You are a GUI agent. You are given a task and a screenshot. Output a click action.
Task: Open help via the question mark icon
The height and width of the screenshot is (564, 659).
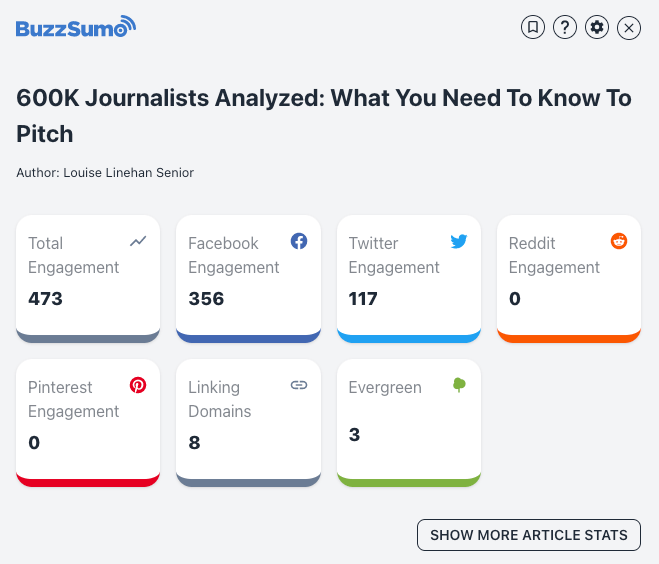coord(565,28)
